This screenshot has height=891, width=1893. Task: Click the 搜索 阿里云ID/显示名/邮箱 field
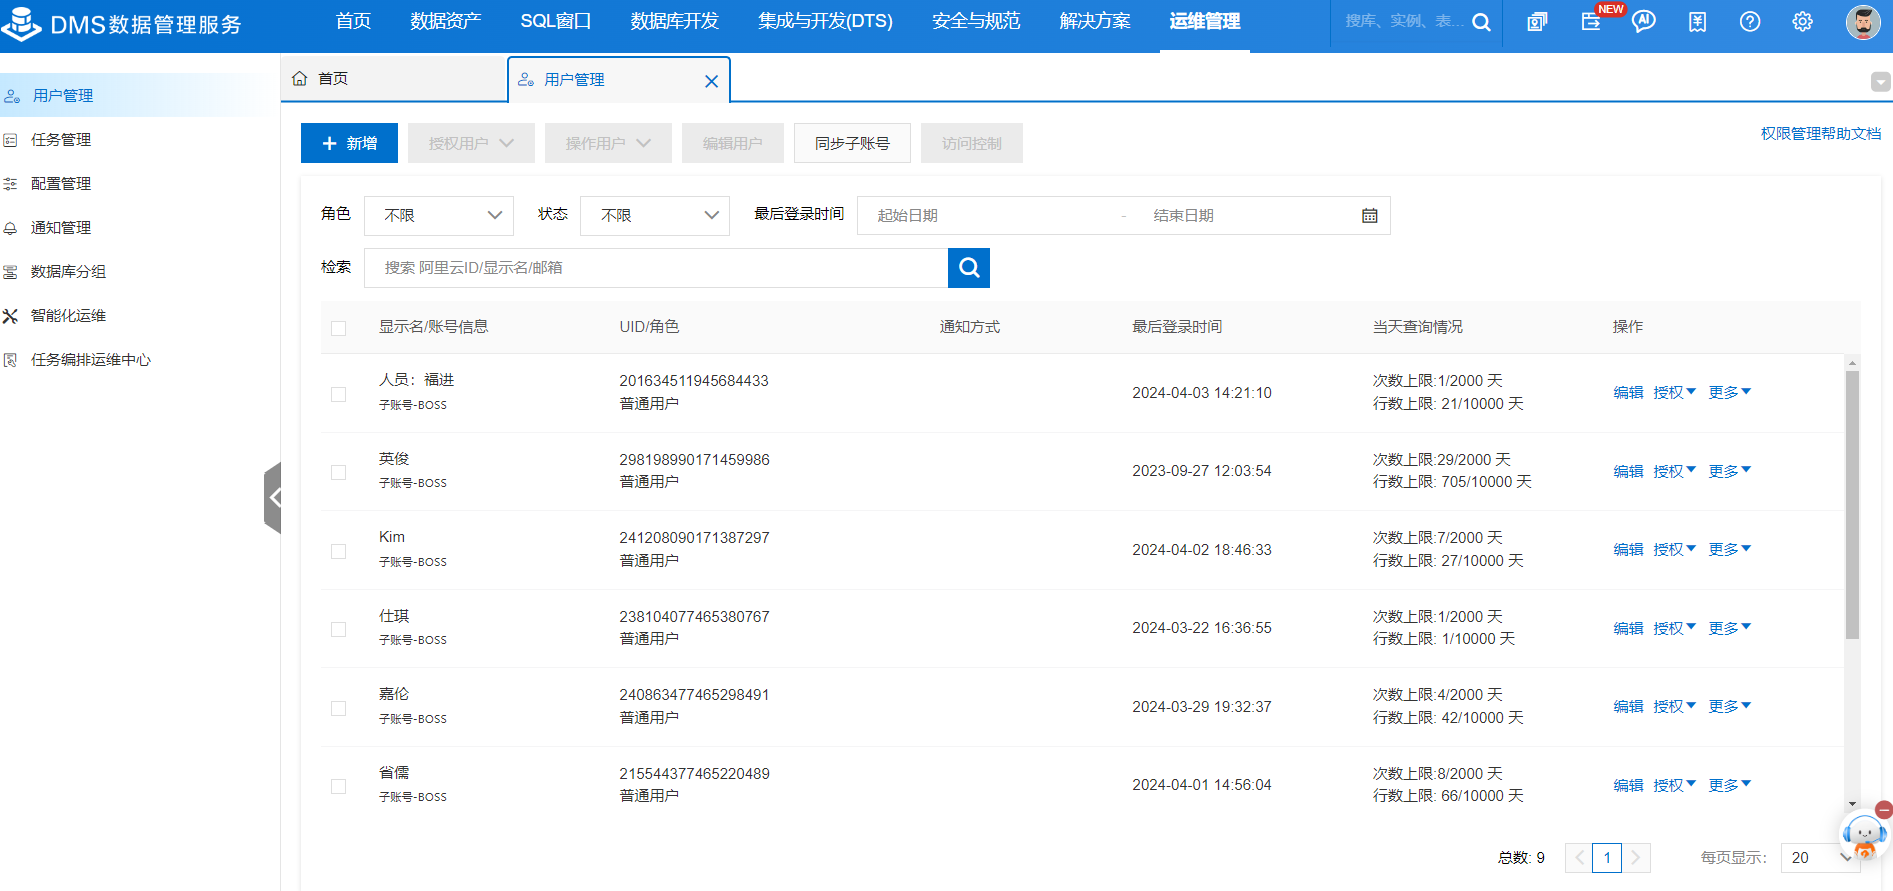pyautogui.click(x=656, y=268)
